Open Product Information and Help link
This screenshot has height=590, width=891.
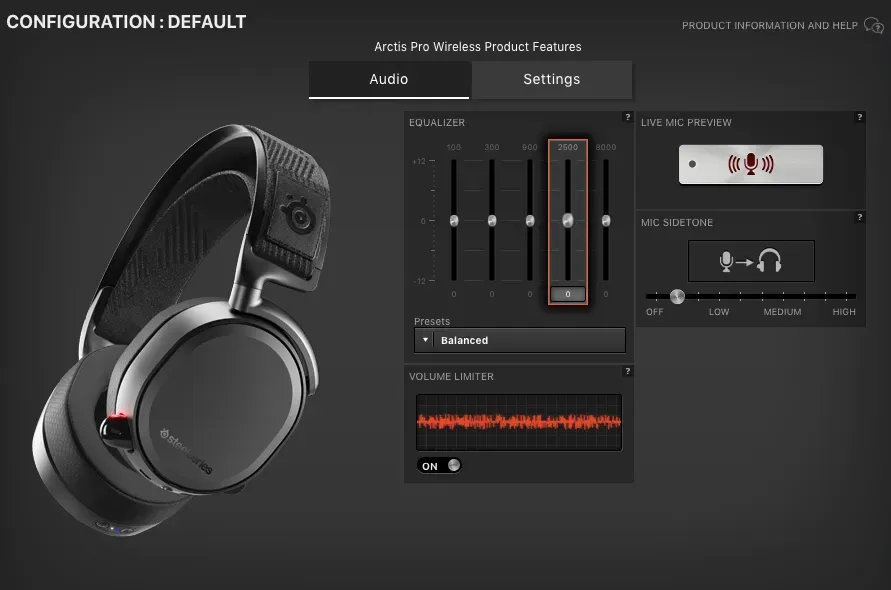click(x=770, y=26)
